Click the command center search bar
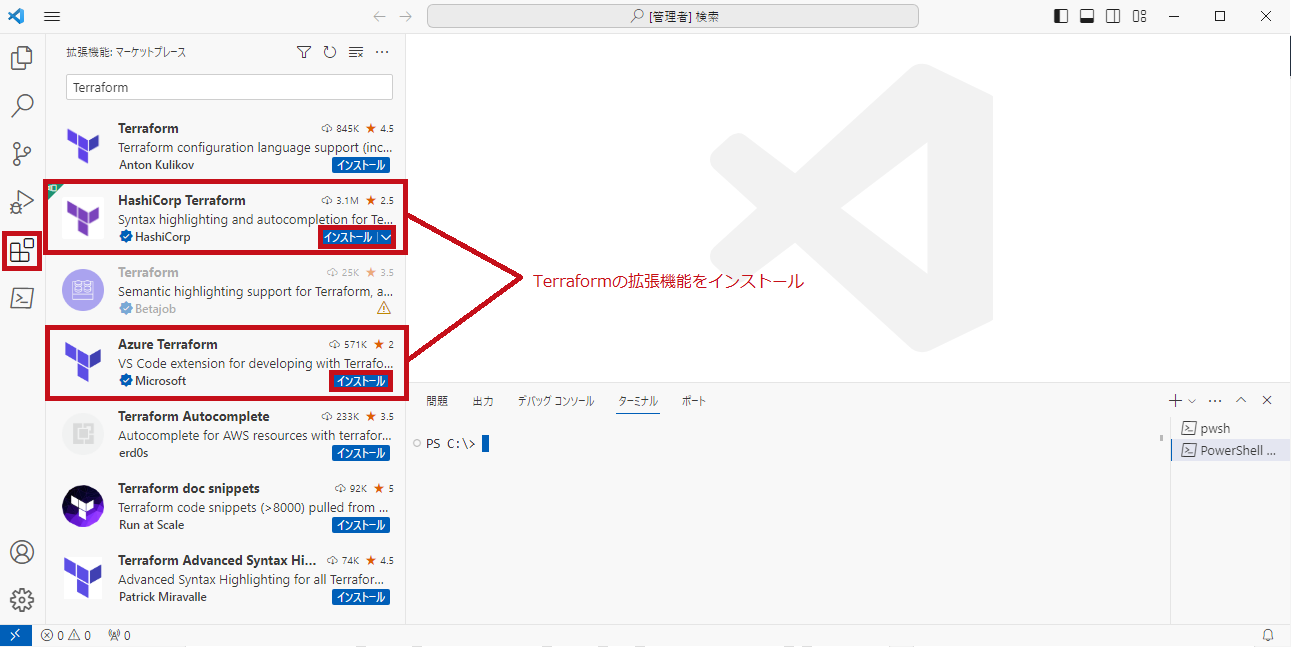Screen dimensions: 1291x647 [x=672, y=16]
